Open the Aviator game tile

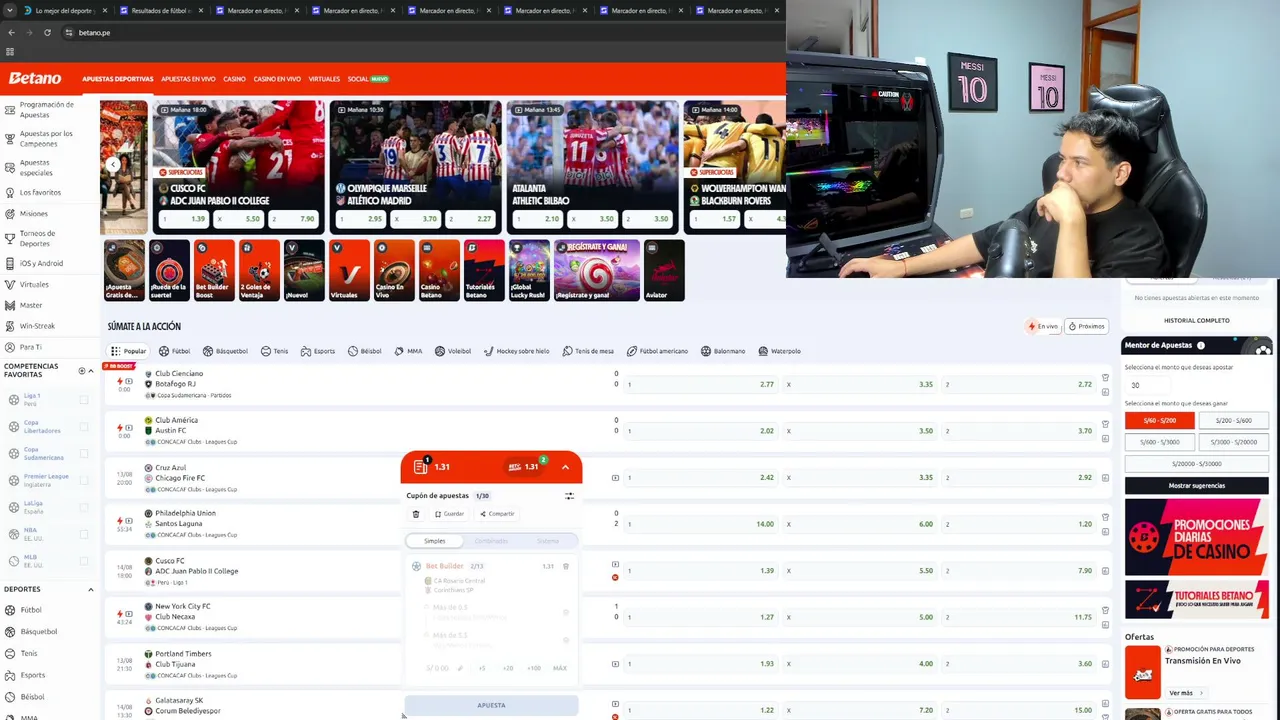662,270
